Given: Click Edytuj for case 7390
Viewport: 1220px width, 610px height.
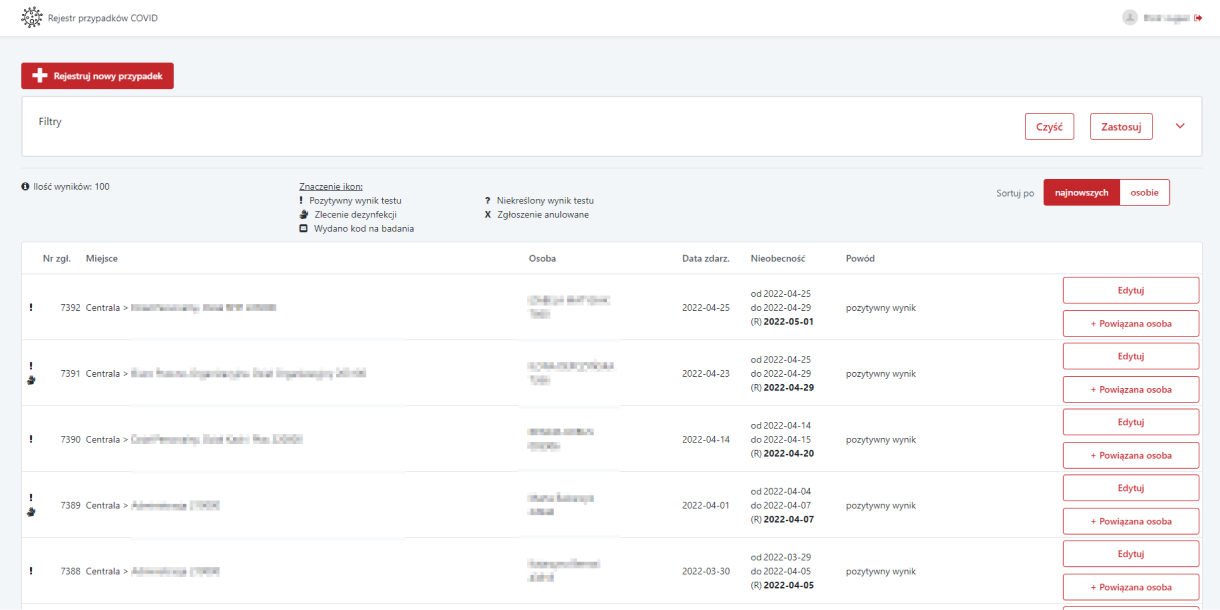Looking at the screenshot, I should (x=1130, y=422).
